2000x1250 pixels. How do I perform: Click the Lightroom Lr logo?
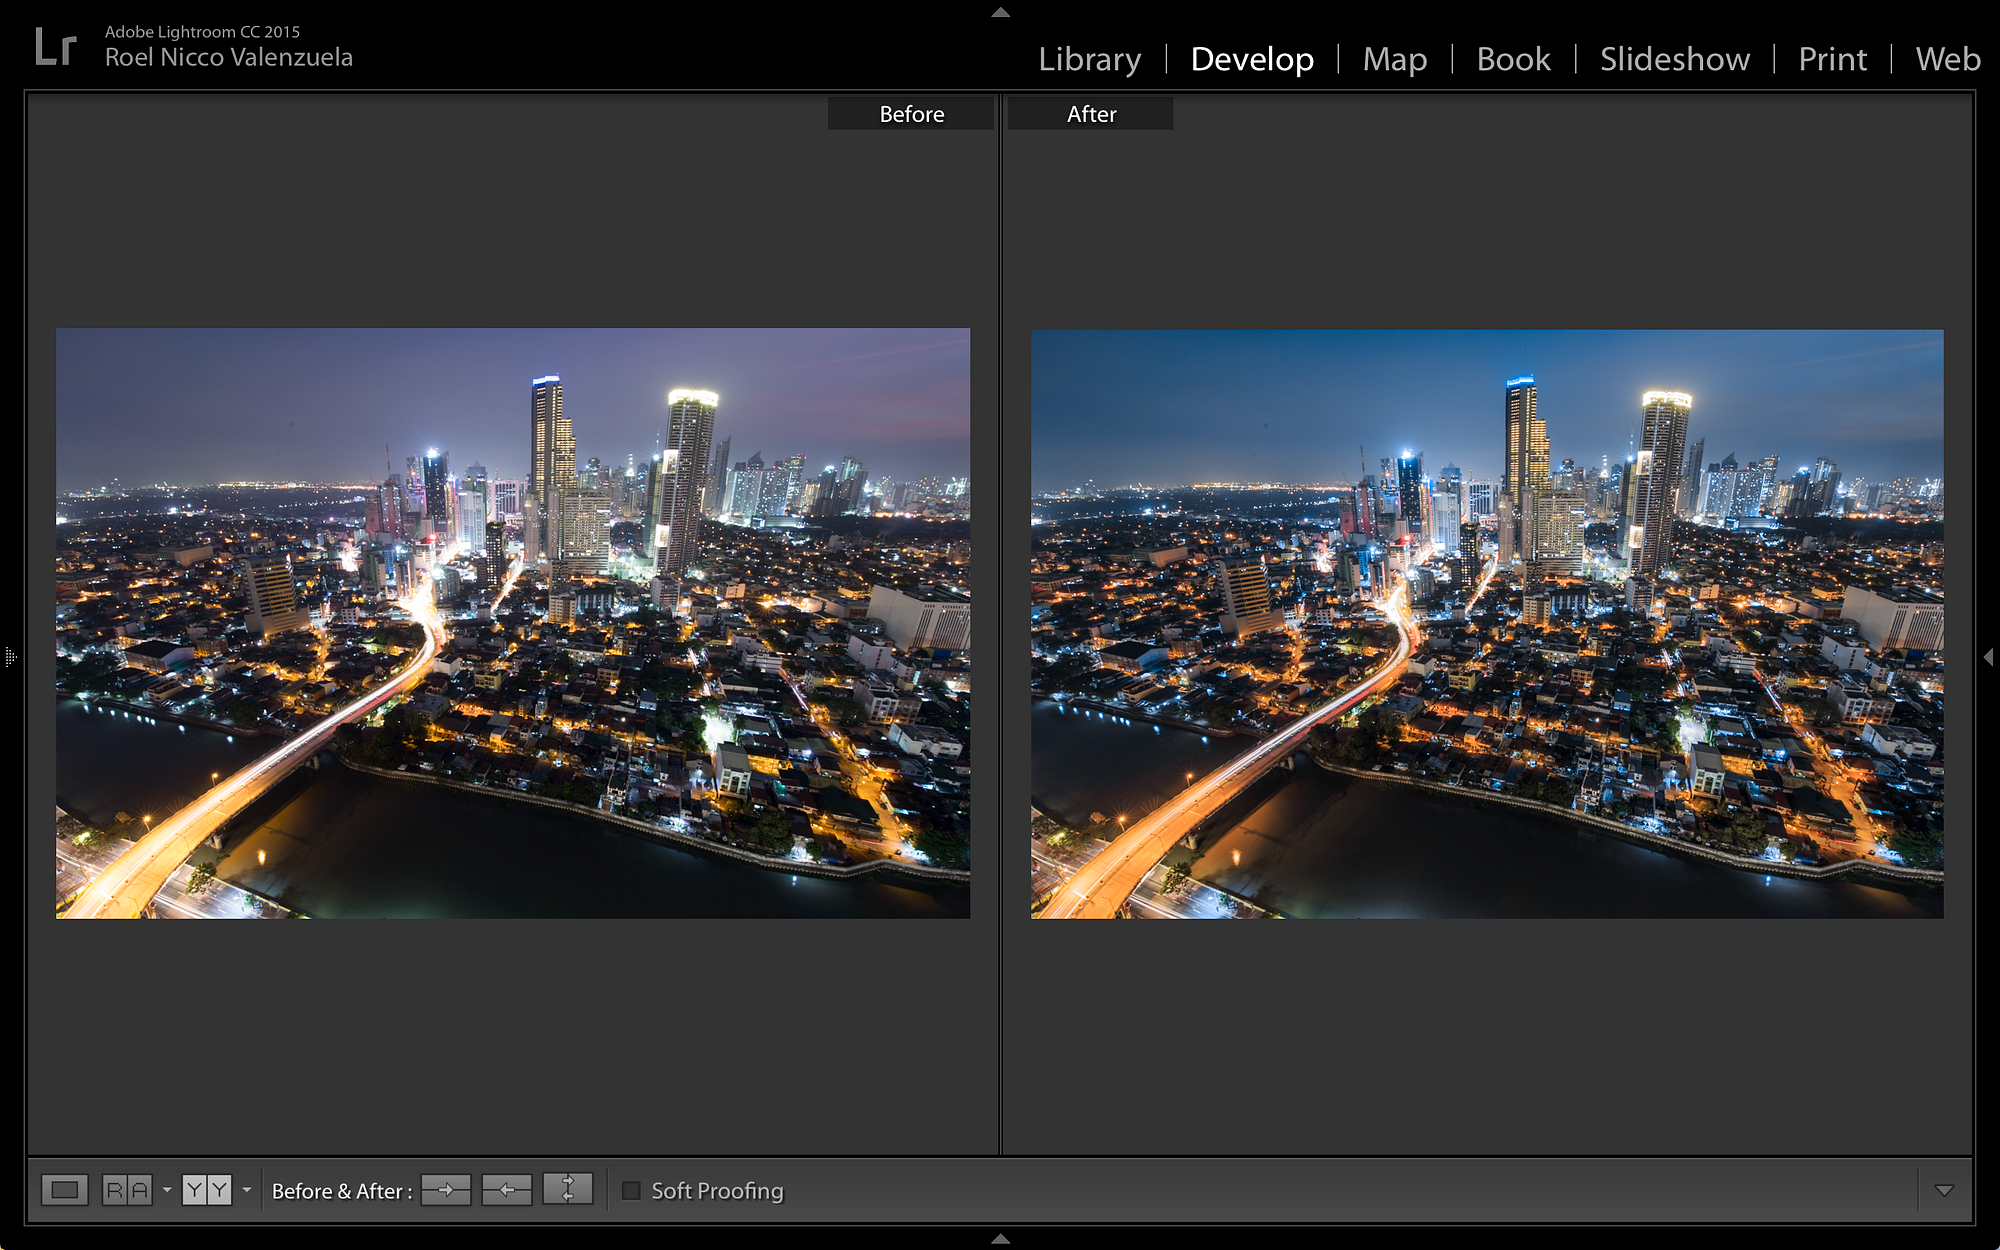coord(55,46)
